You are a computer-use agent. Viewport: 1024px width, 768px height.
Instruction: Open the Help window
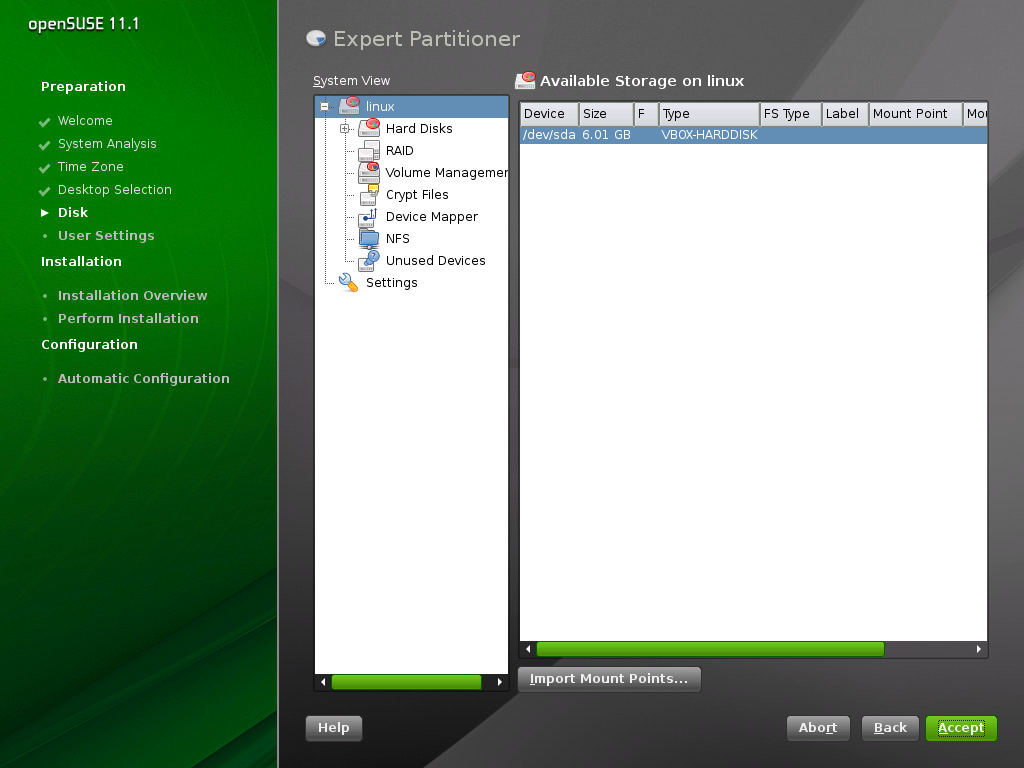pyautogui.click(x=333, y=728)
